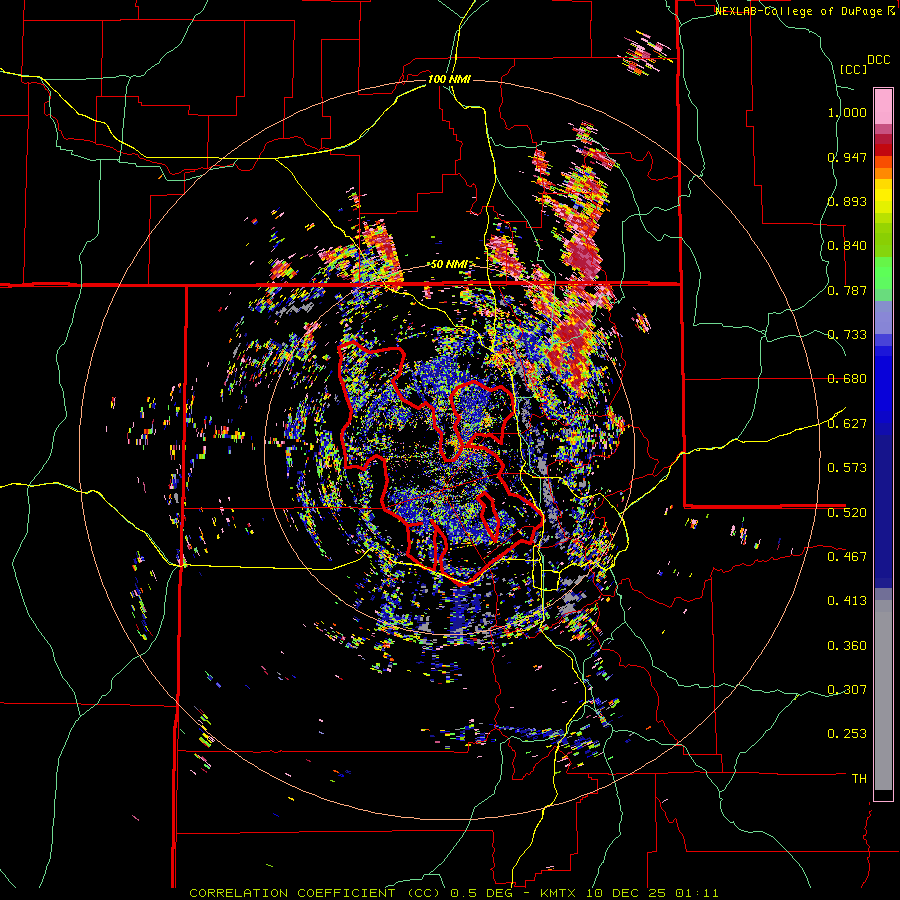This screenshot has height=900, width=900.
Task: Select the 0.787 scale value
Action: point(847,290)
